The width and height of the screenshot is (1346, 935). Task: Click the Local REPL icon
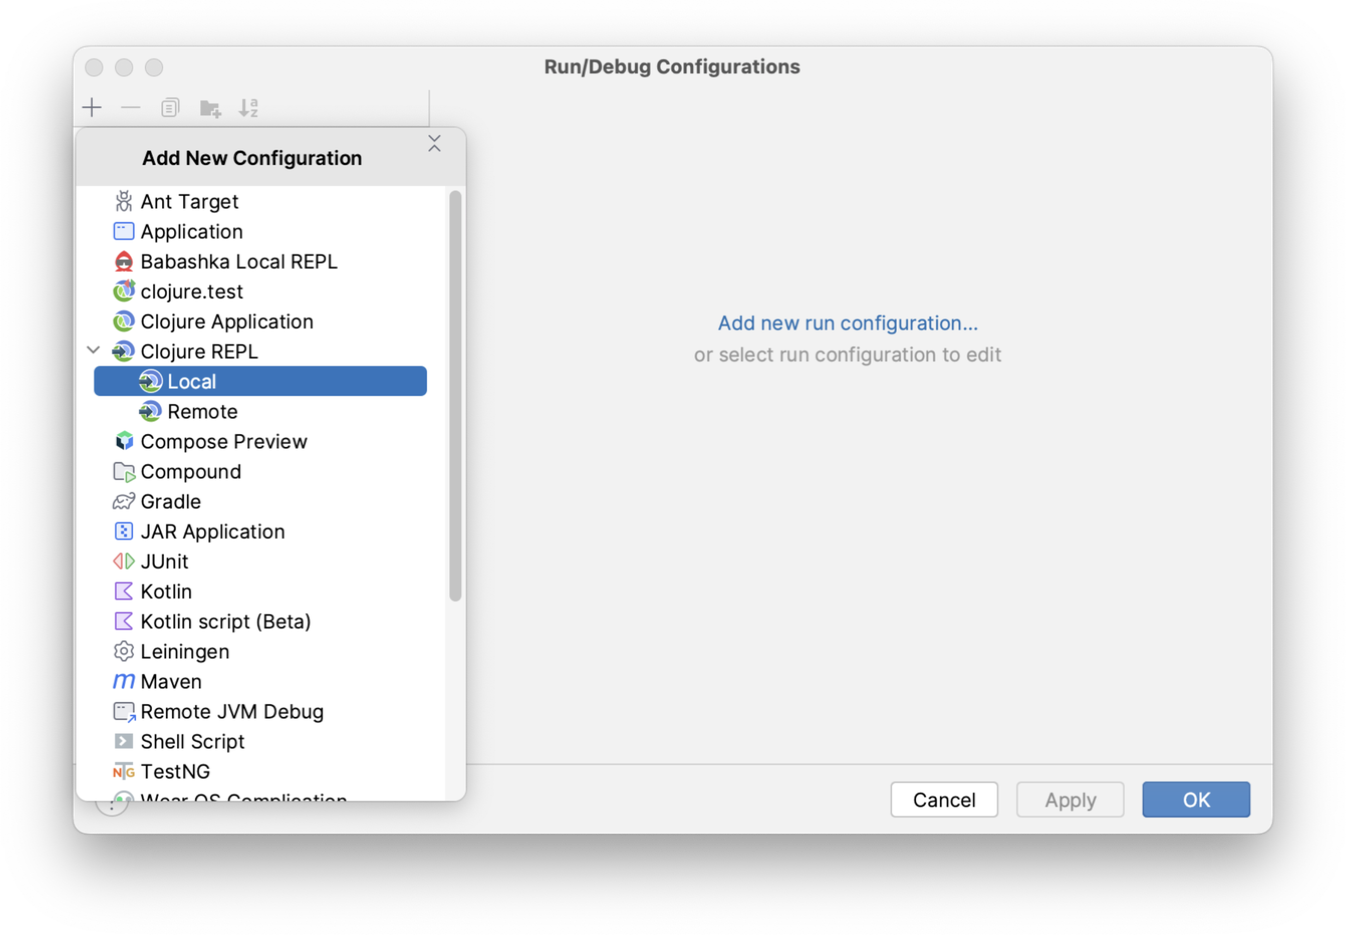pyautogui.click(x=150, y=381)
